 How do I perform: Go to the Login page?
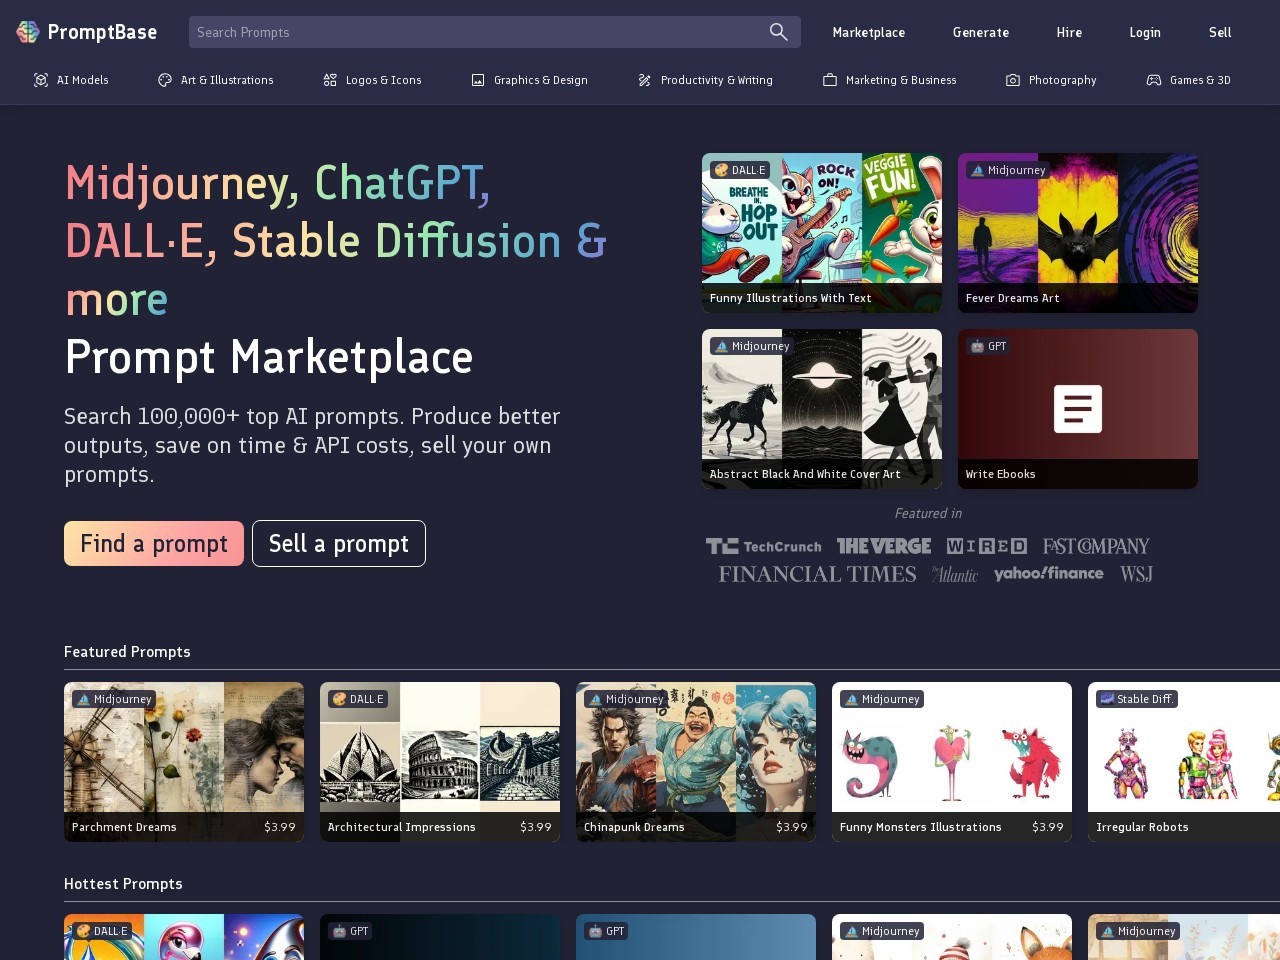pyautogui.click(x=1145, y=32)
